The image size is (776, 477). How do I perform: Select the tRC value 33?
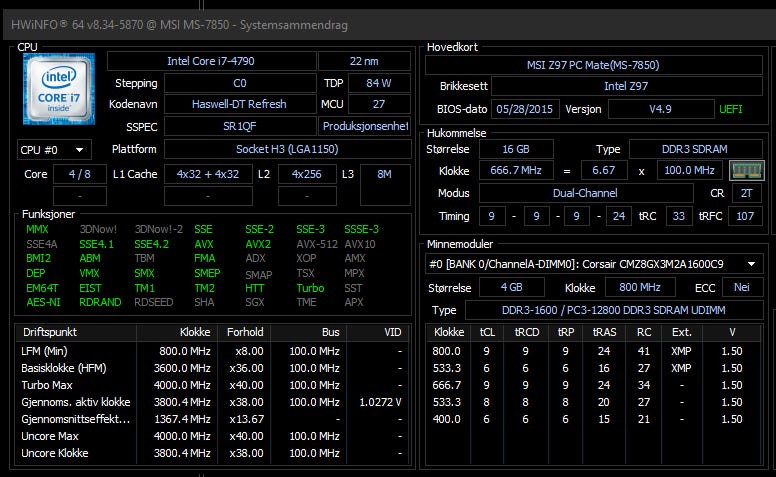pyautogui.click(x=679, y=216)
